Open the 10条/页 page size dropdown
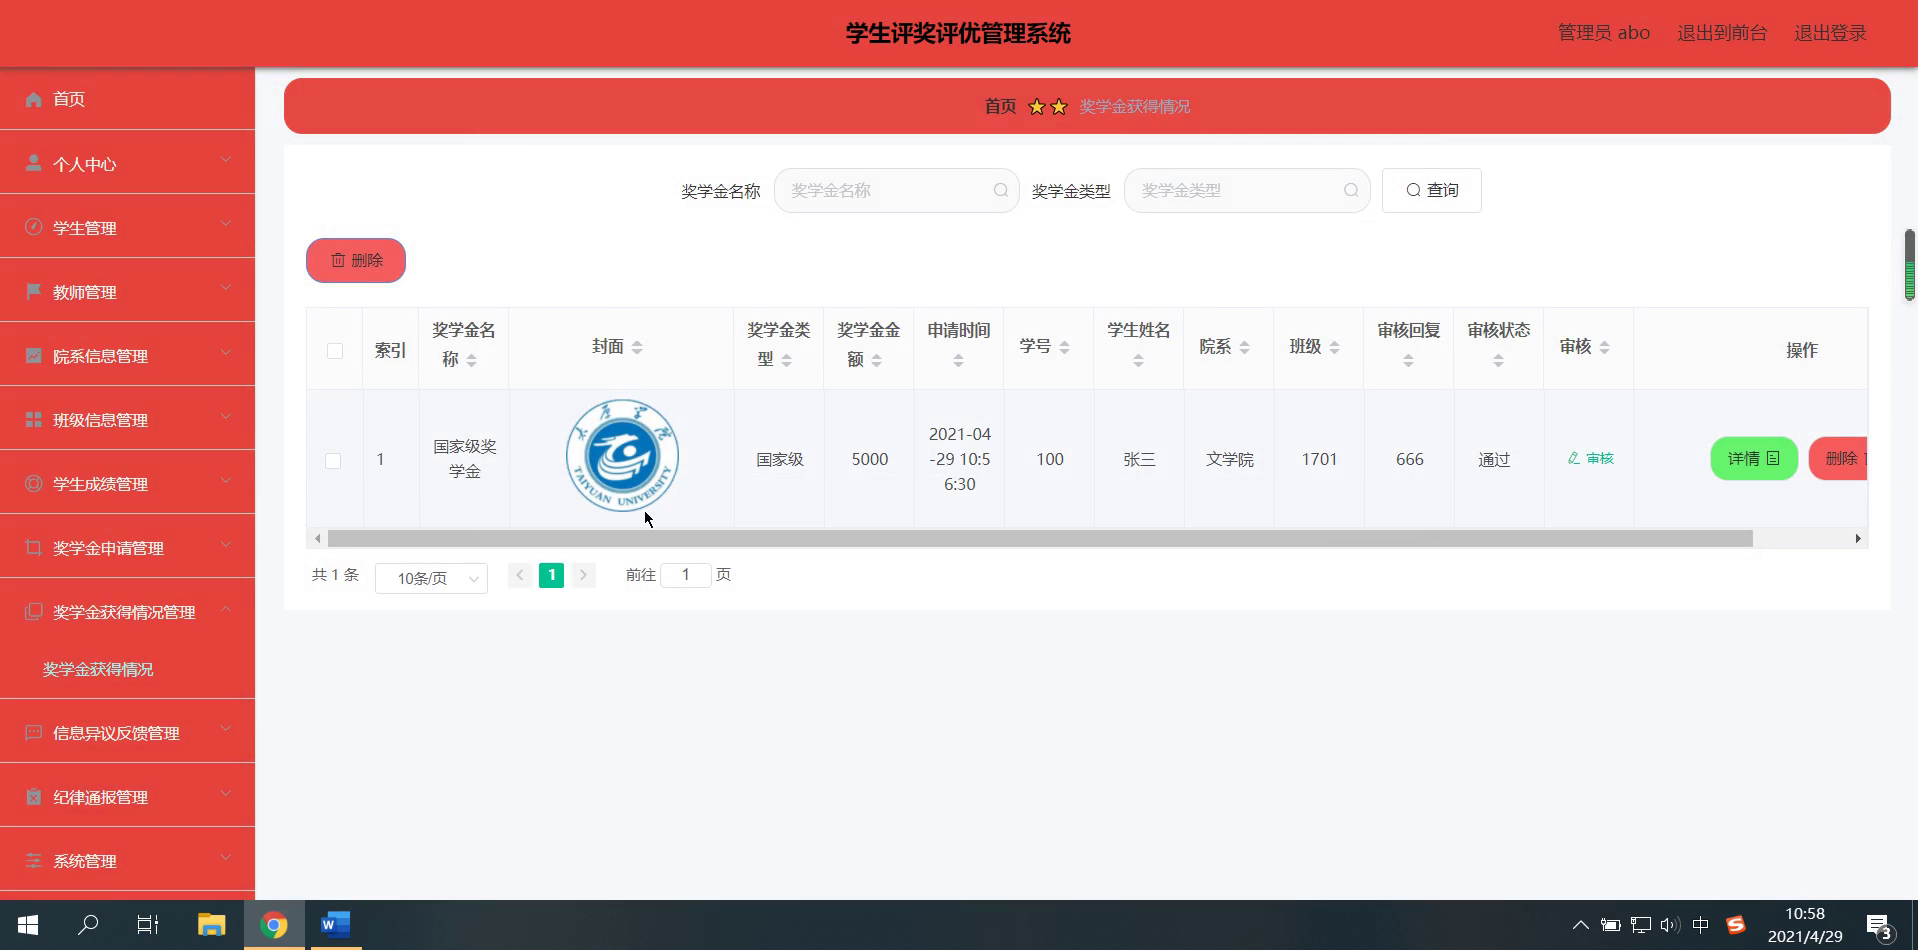 pos(430,578)
